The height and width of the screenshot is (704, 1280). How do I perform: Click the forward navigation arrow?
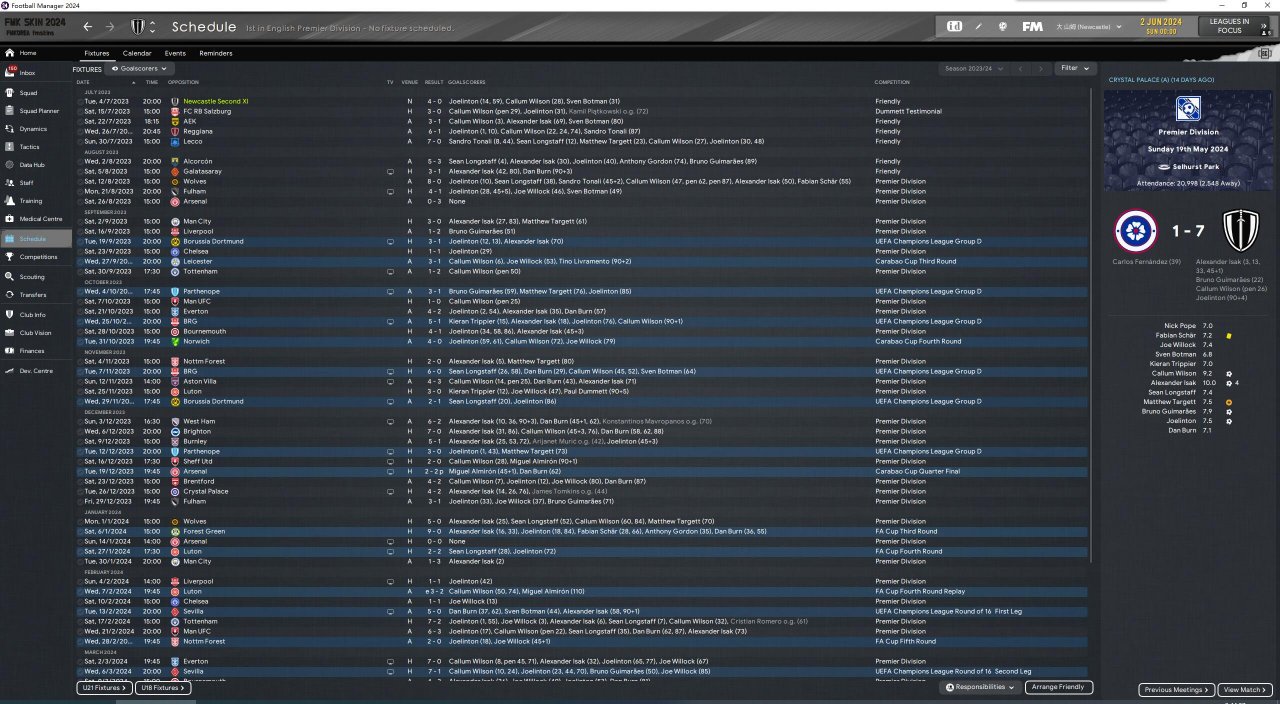tap(110, 27)
